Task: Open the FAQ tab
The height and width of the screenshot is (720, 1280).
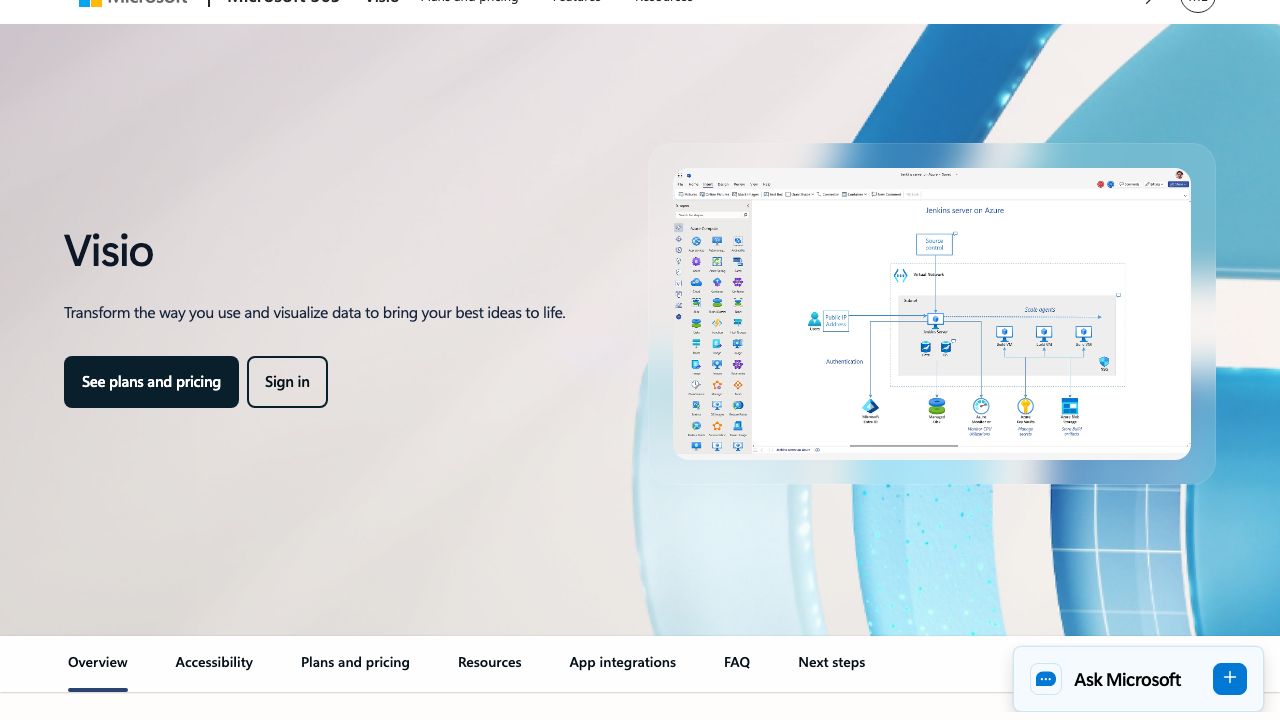Action: (737, 662)
